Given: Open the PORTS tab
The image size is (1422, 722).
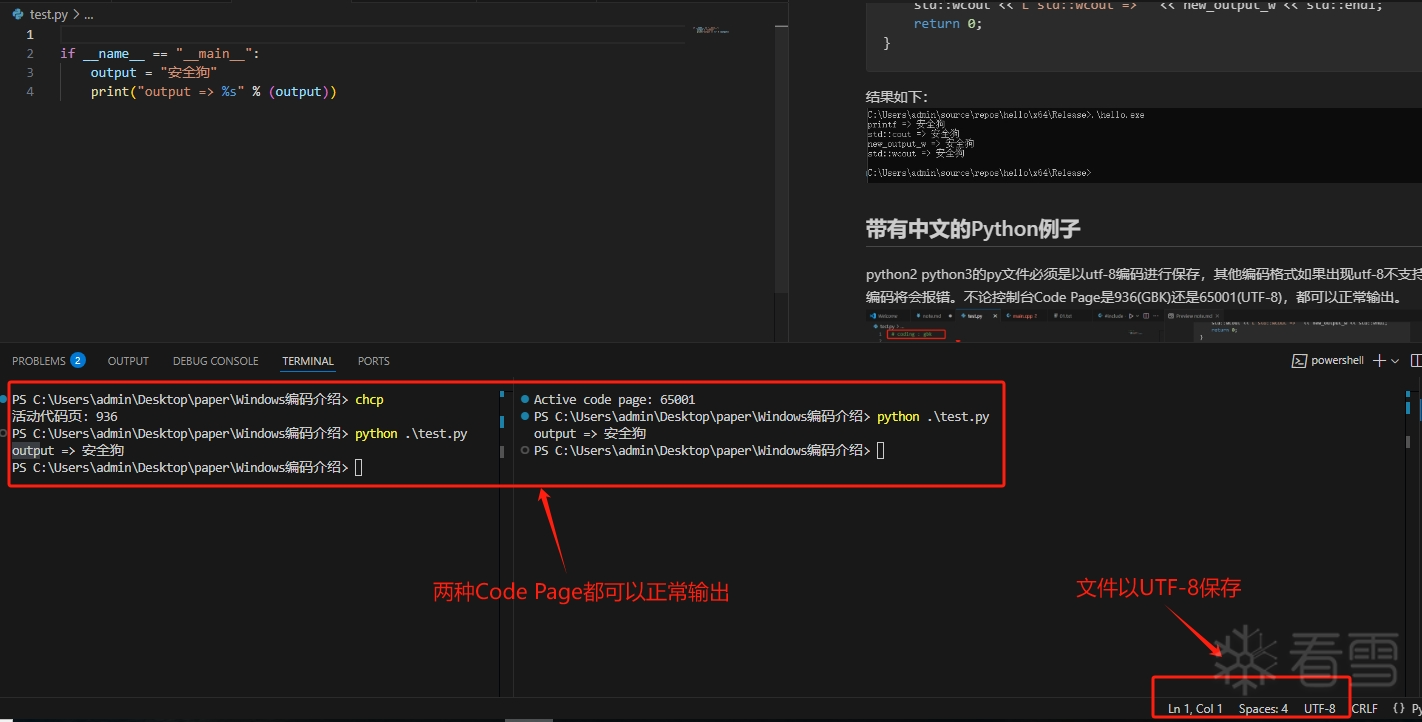Looking at the screenshot, I should point(374,361).
